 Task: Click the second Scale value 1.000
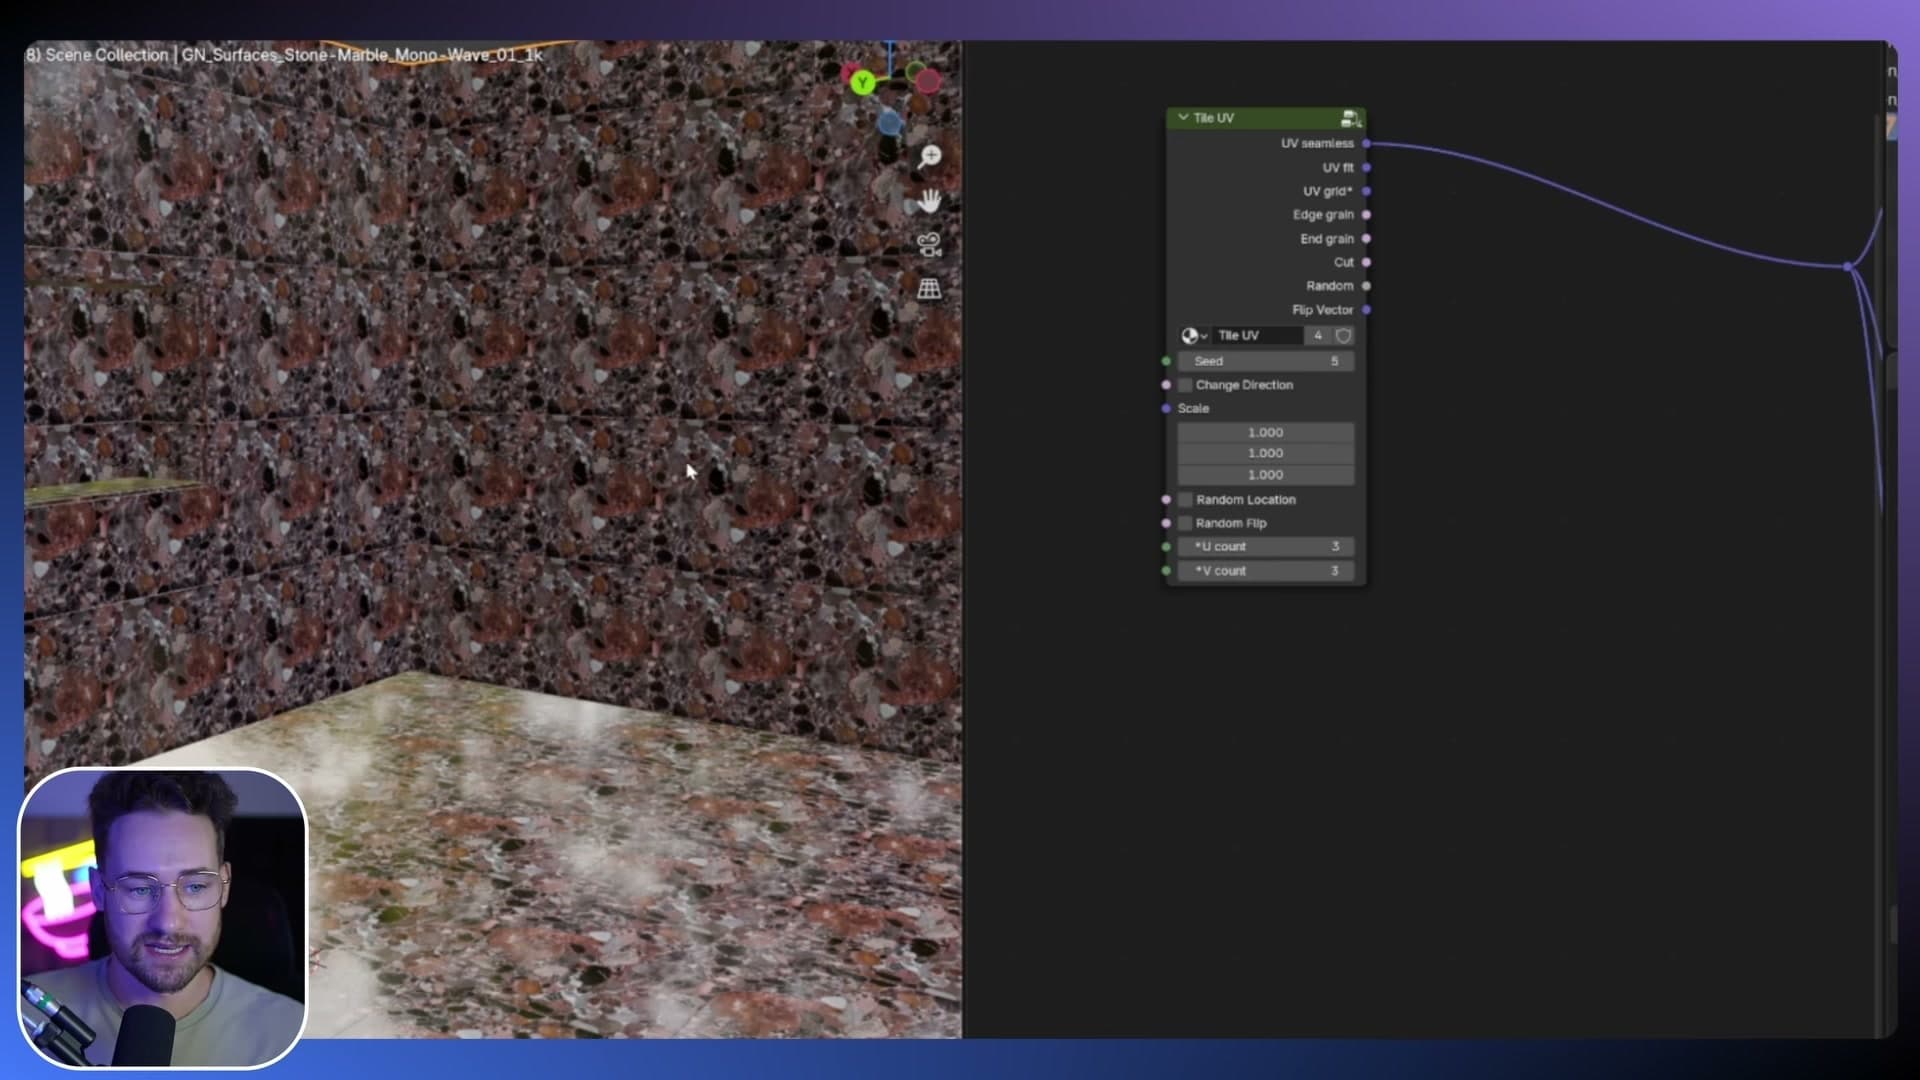1266,454
